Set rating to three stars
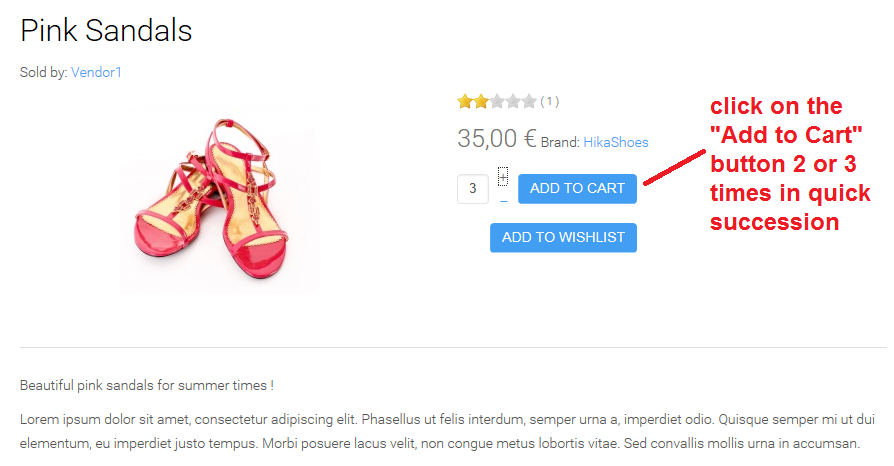 [x=497, y=101]
